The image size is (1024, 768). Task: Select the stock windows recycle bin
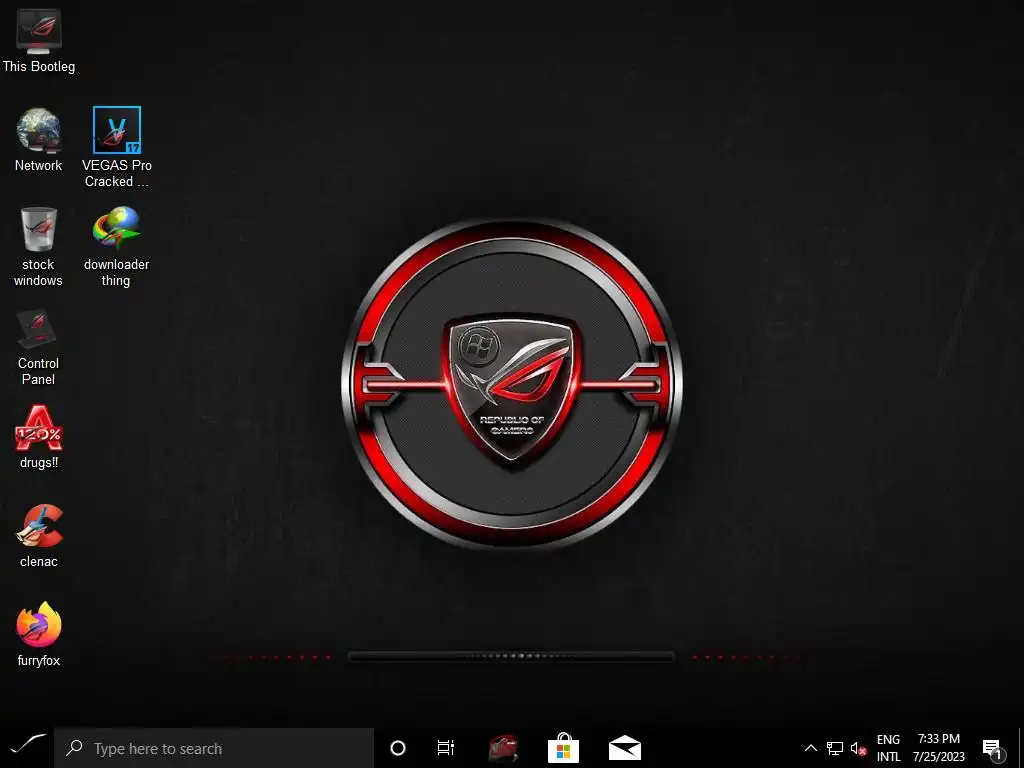coord(39,247)
